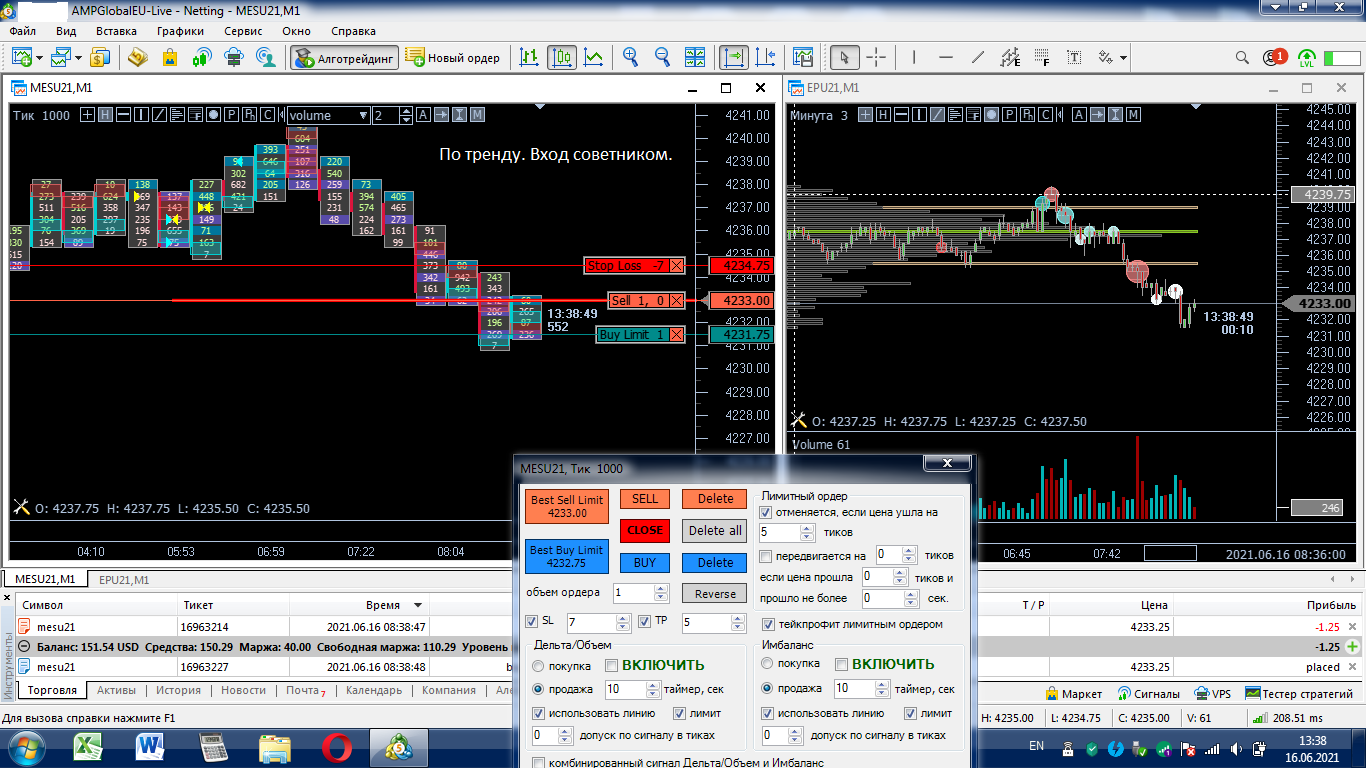Select the cursor pointer tool

pyautogui.click(x=845, y=57)
